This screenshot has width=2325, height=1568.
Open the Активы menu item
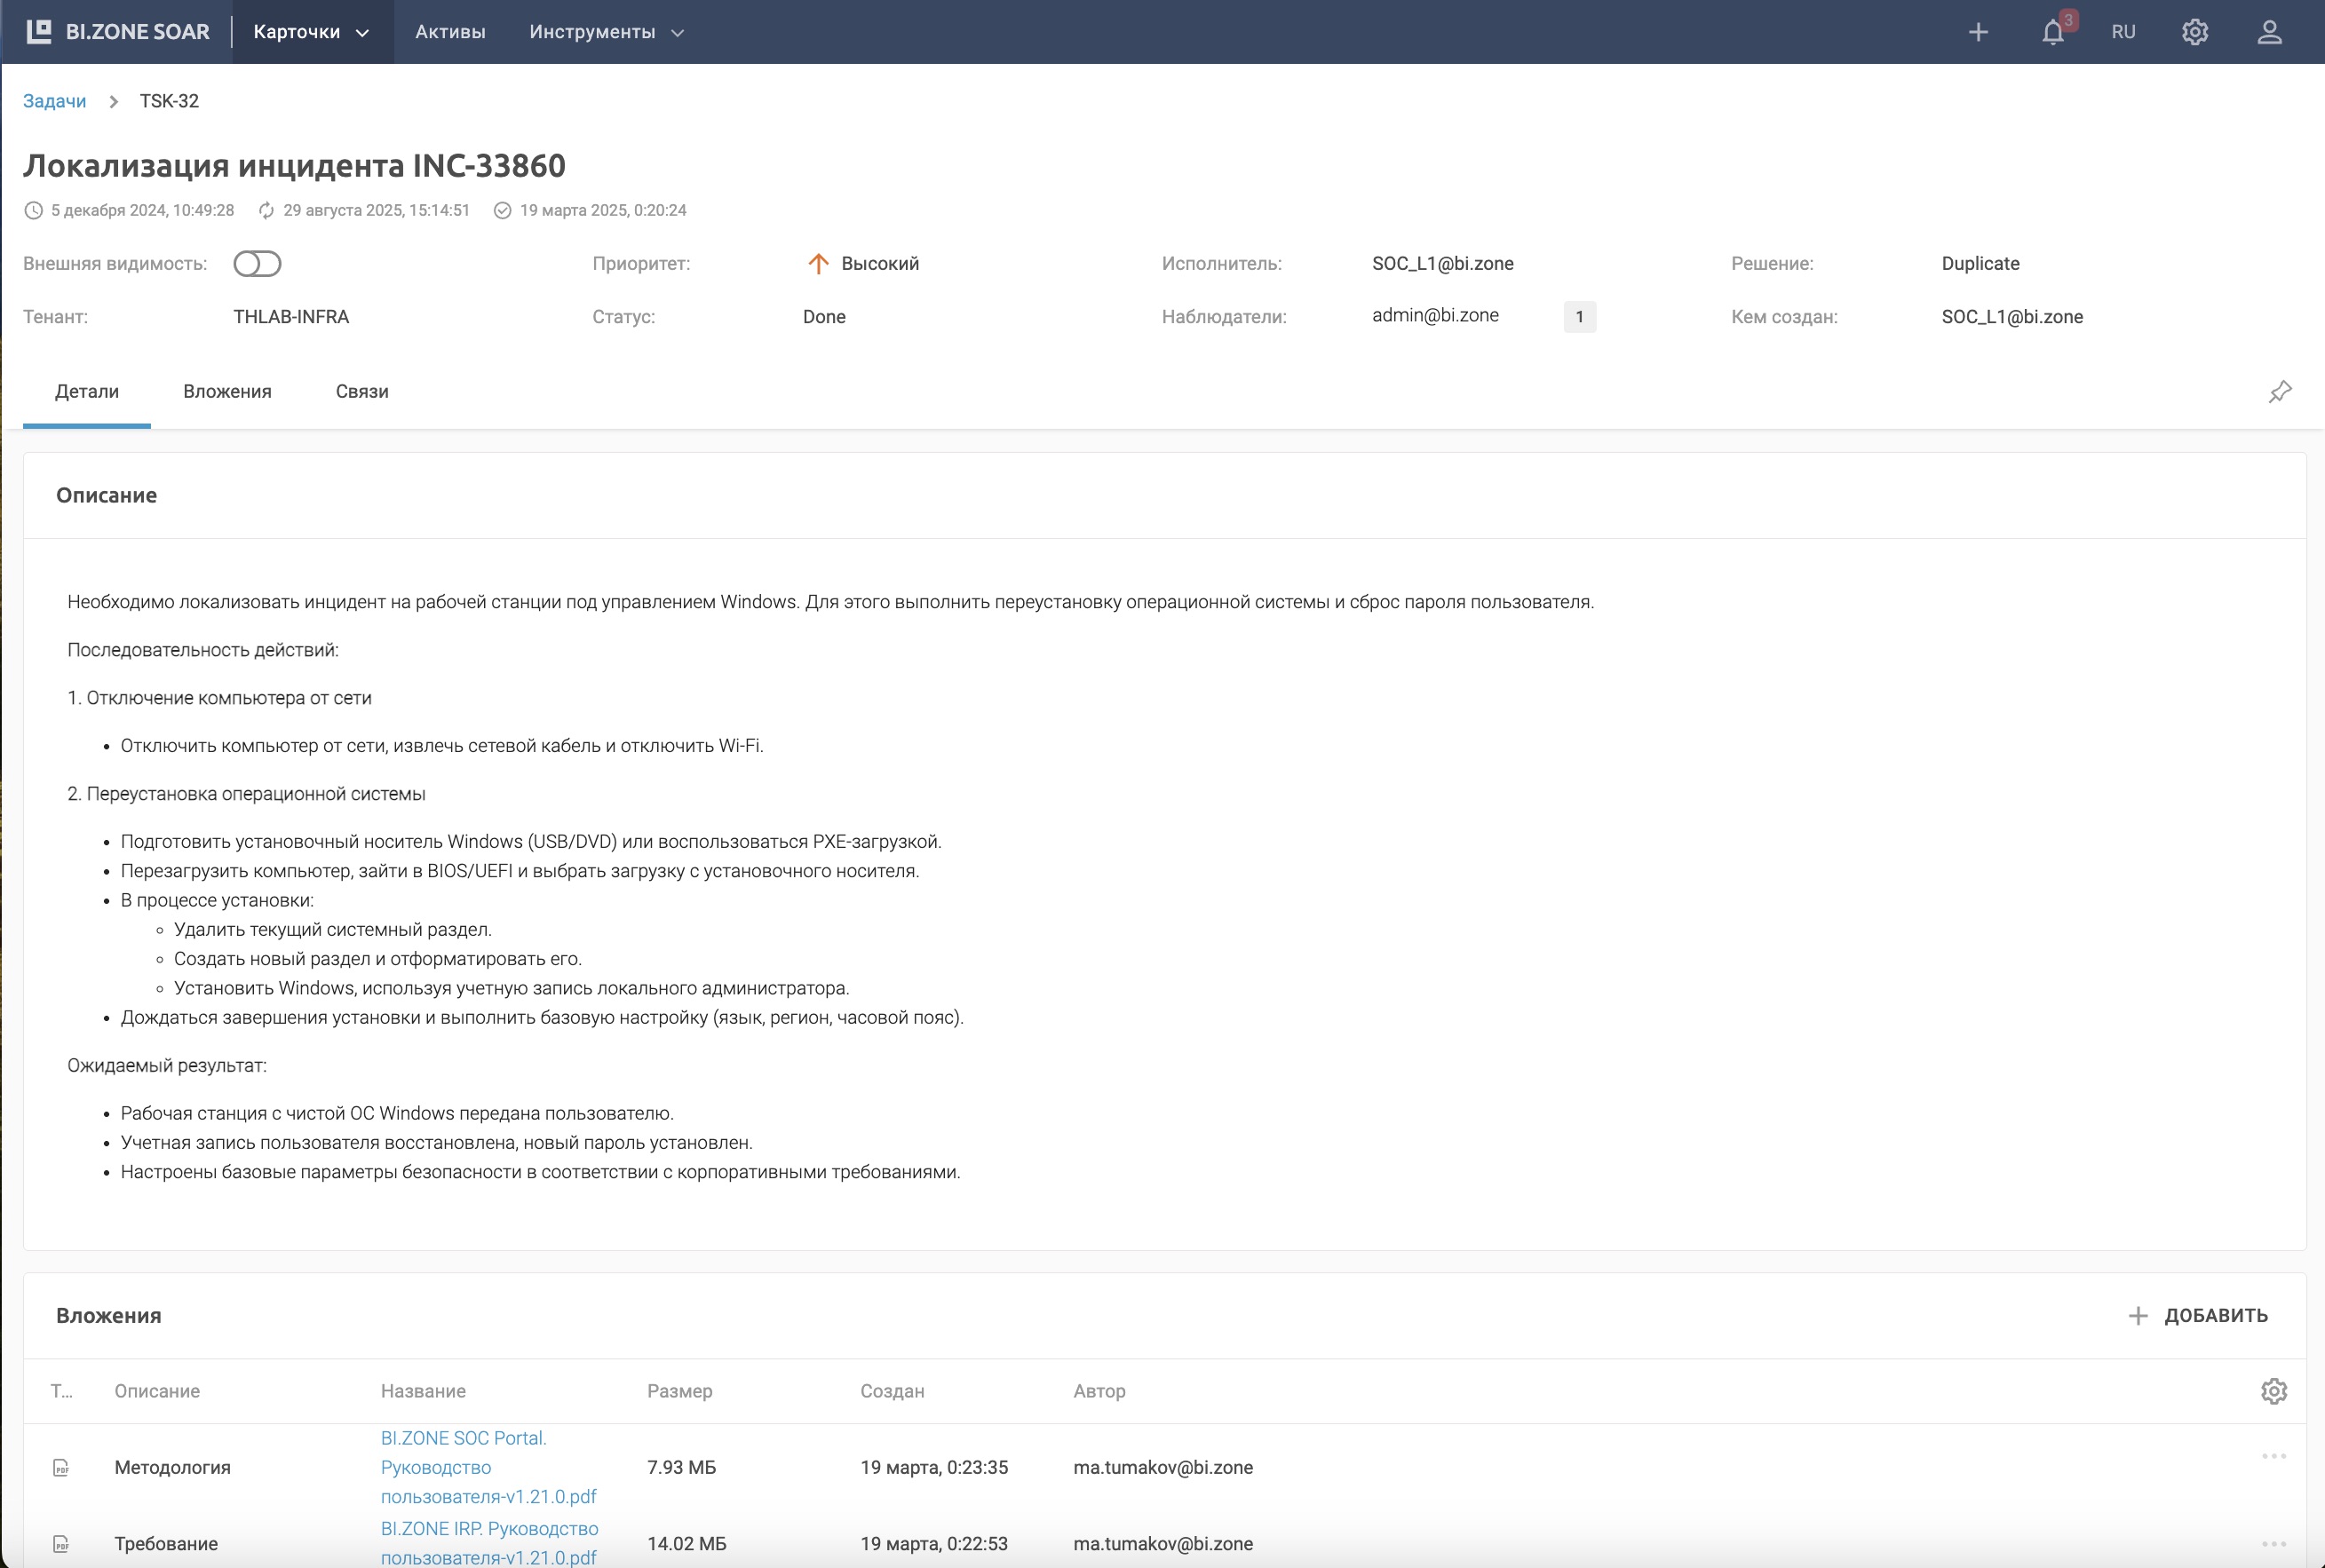[x=450, y=32]
